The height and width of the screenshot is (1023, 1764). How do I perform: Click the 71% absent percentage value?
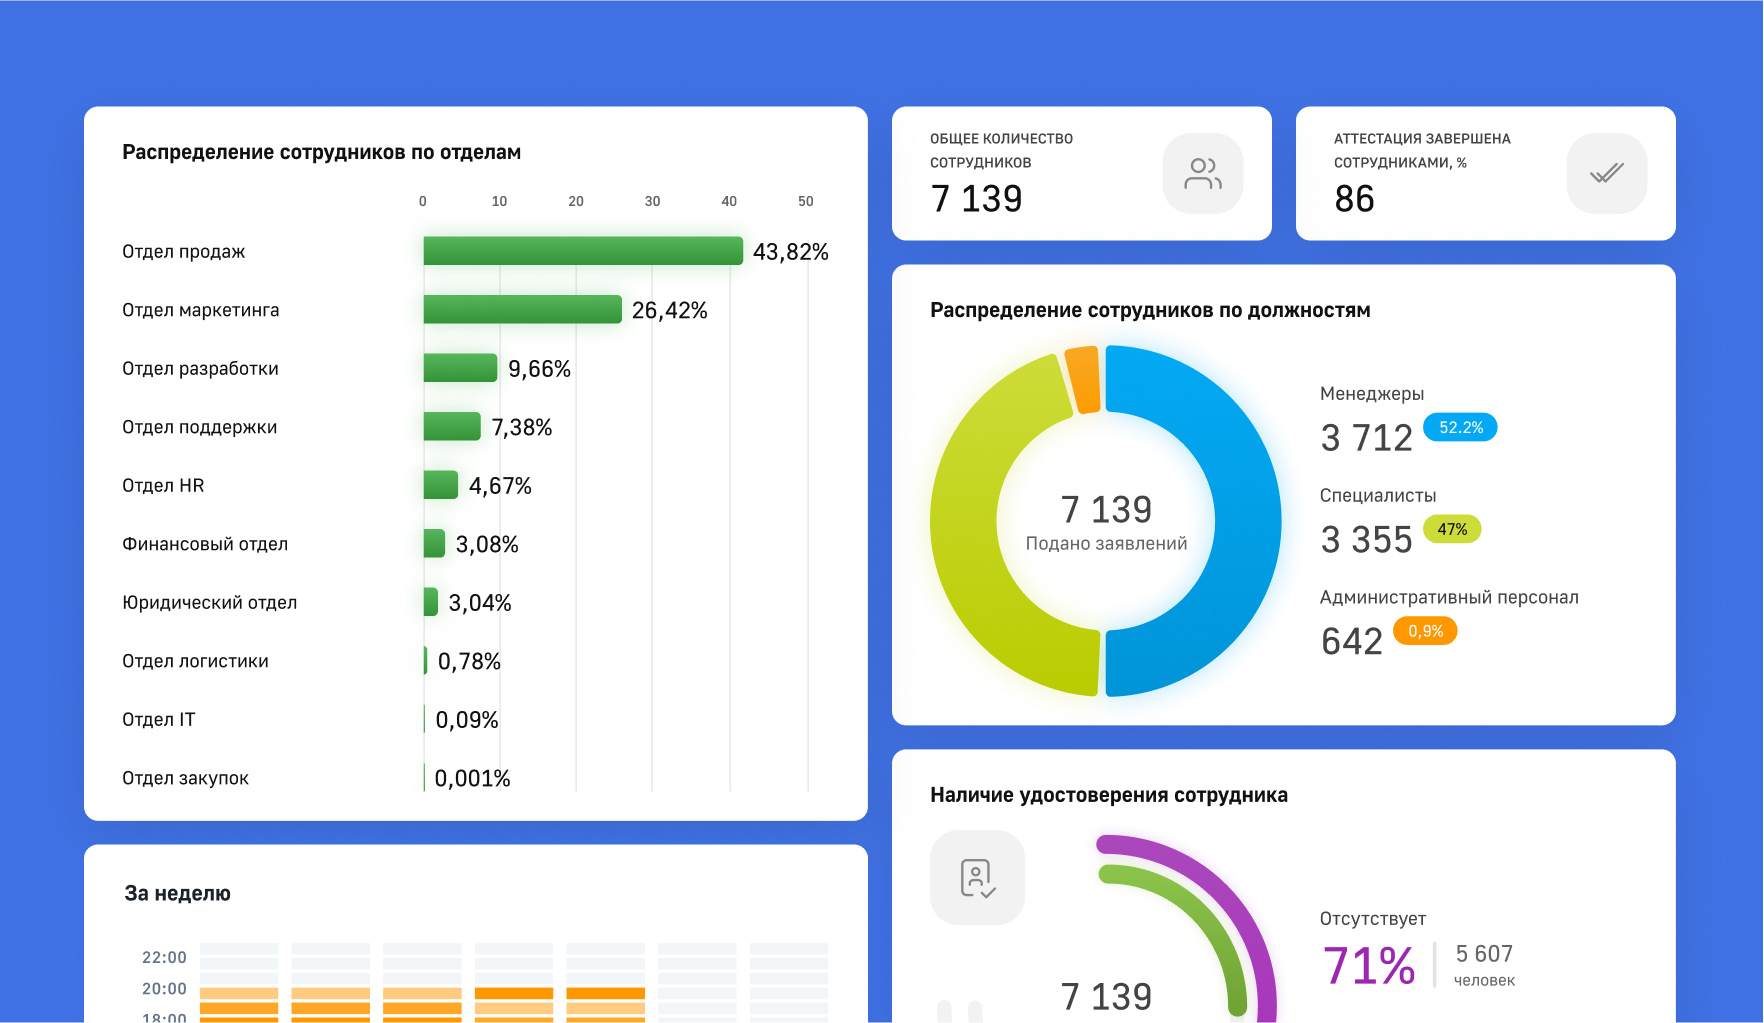1368,966
